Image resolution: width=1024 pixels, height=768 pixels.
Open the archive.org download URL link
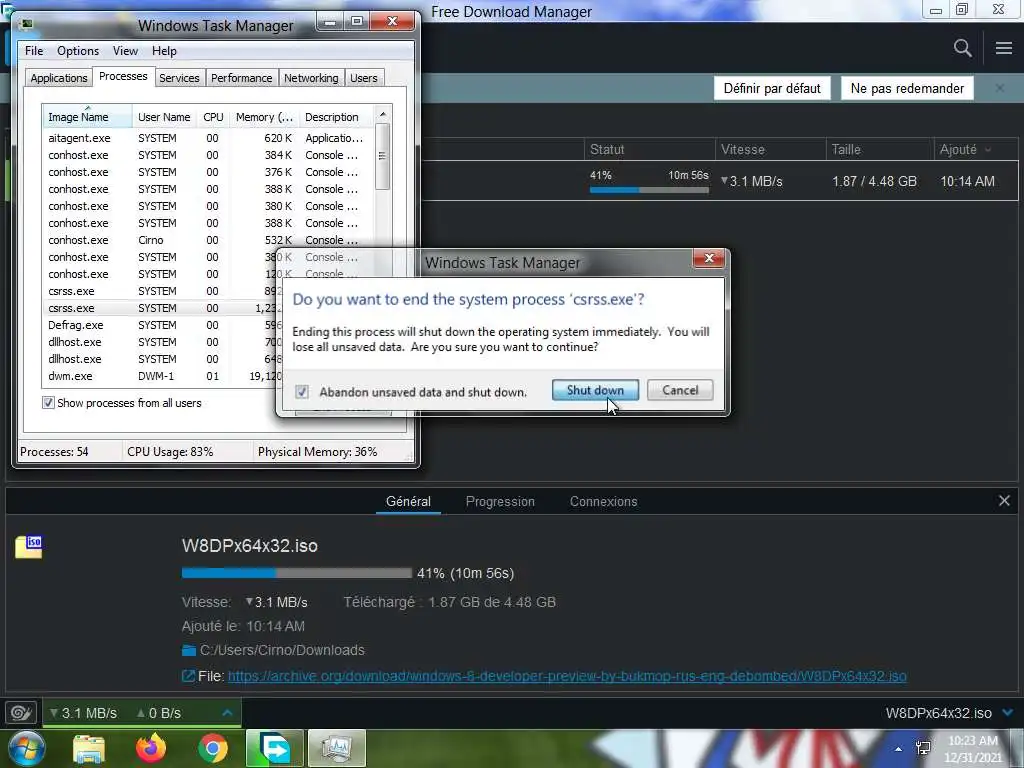tap(567, 676)
